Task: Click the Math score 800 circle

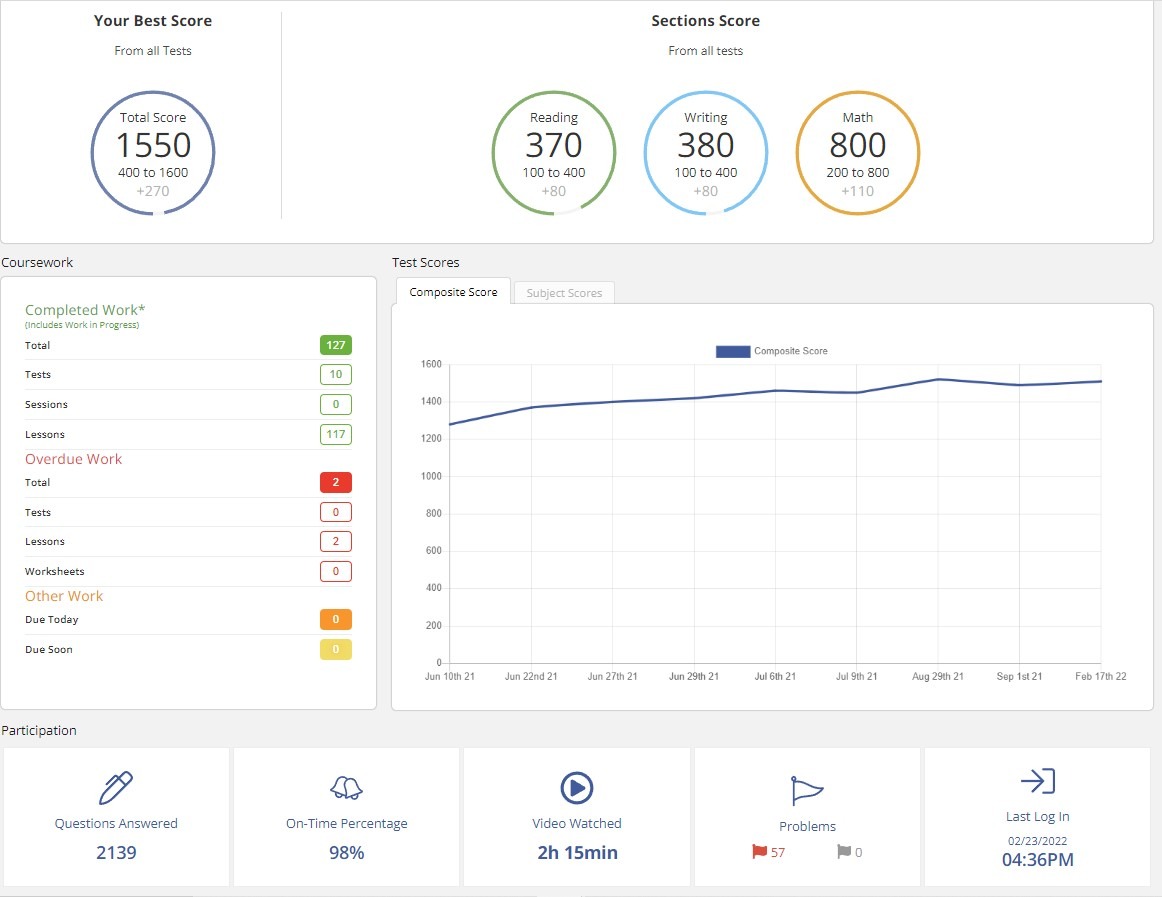Action: click(857, 152)
